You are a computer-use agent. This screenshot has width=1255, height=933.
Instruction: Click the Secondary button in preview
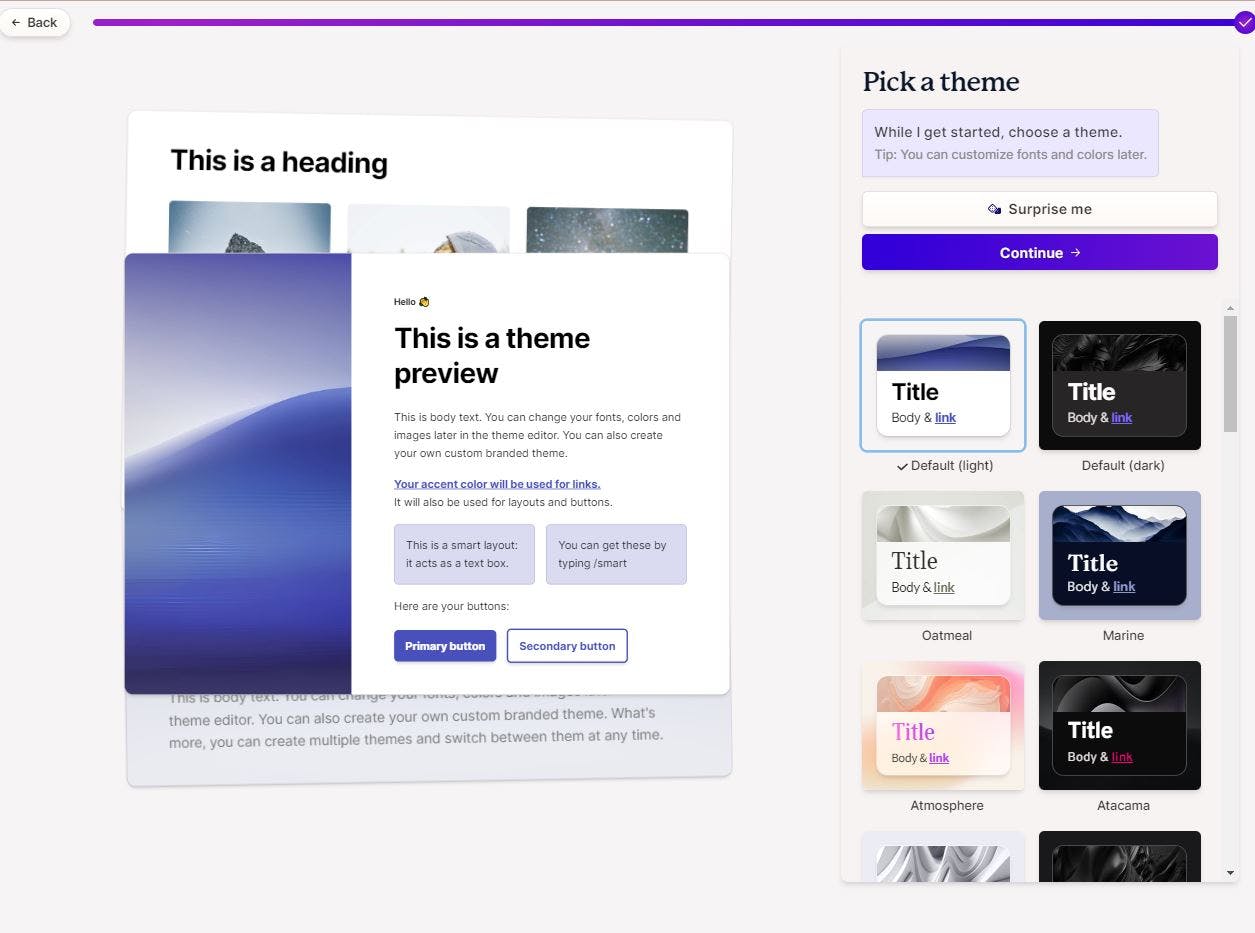(567, 646)
